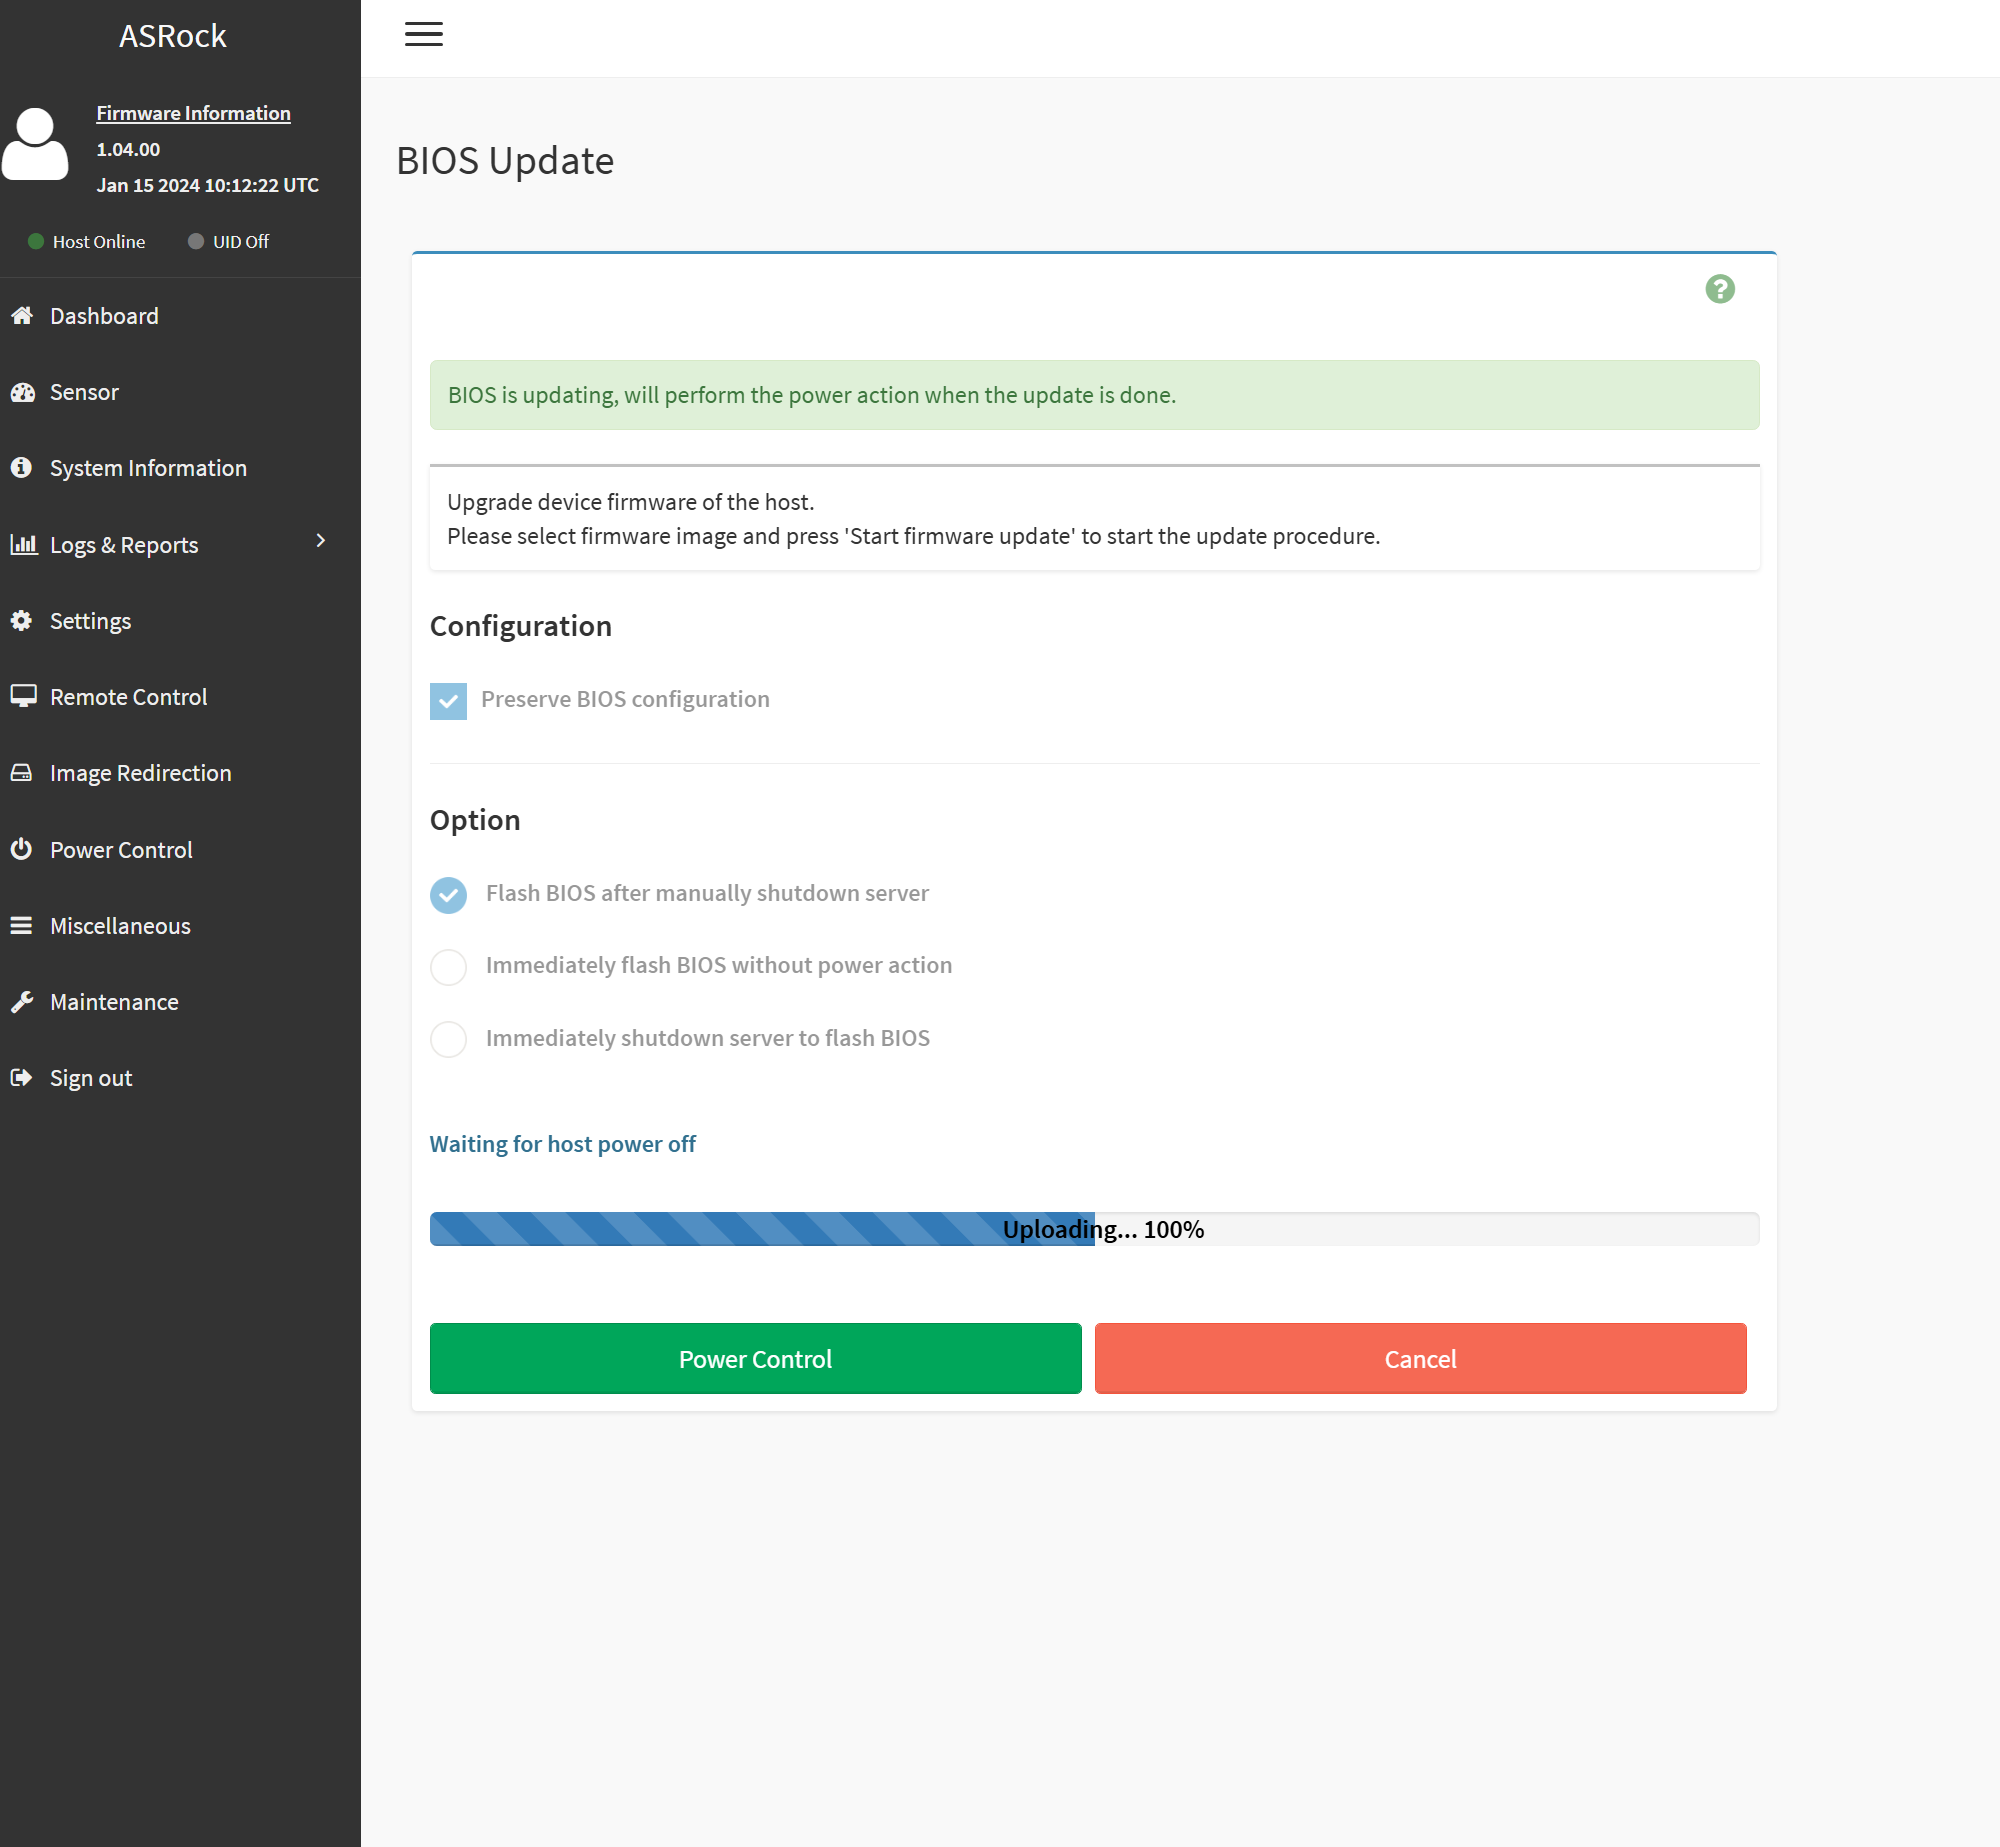Click the user avatar icon

[36, 144]
